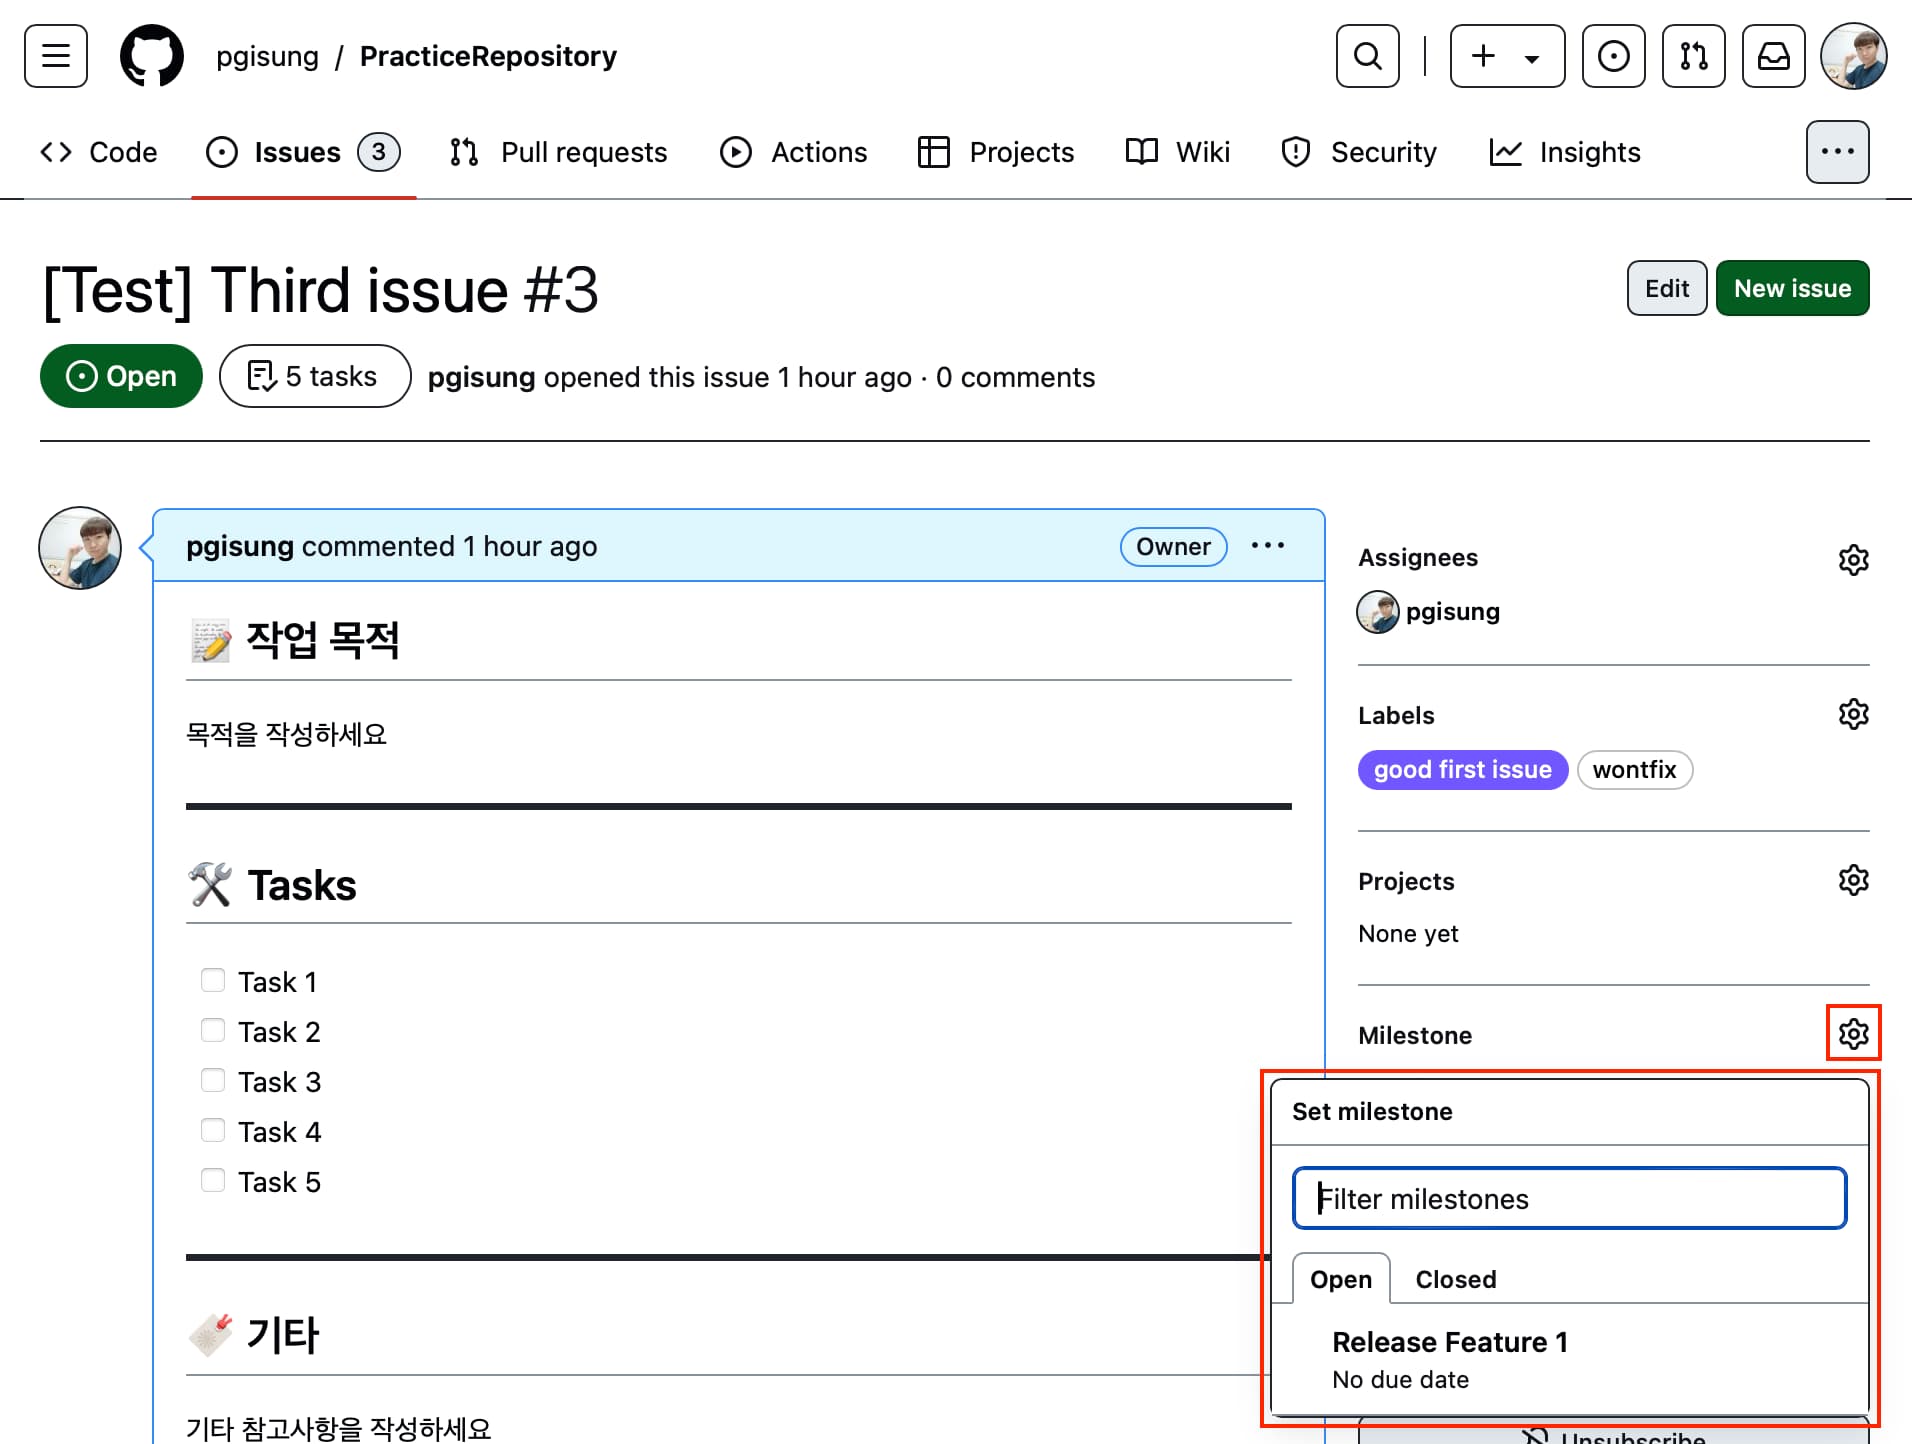Expand more repository tabs ellipsis button
Screen dimensions: 1912x1444
(1838, 152)
